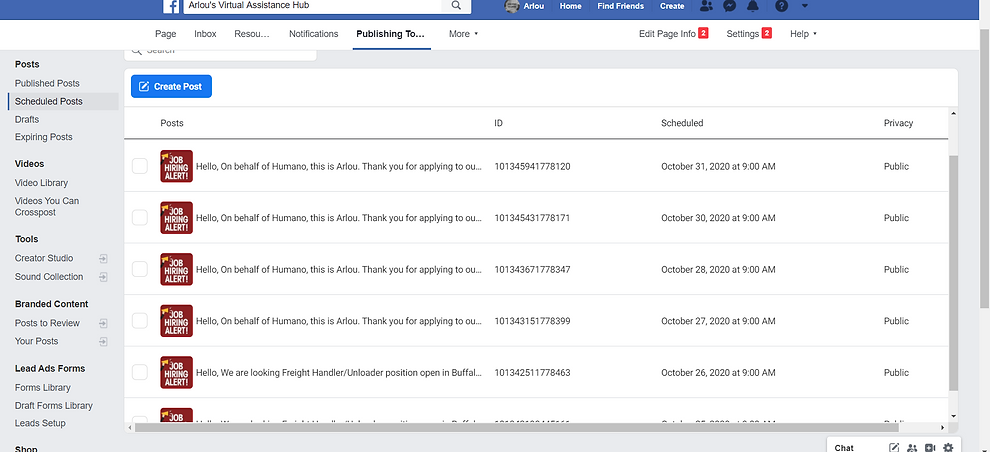Viewport: 990px width, 452px height.
Task: Click scroll-right arrow on horizontal scrollbar
Action: (943, 428)
